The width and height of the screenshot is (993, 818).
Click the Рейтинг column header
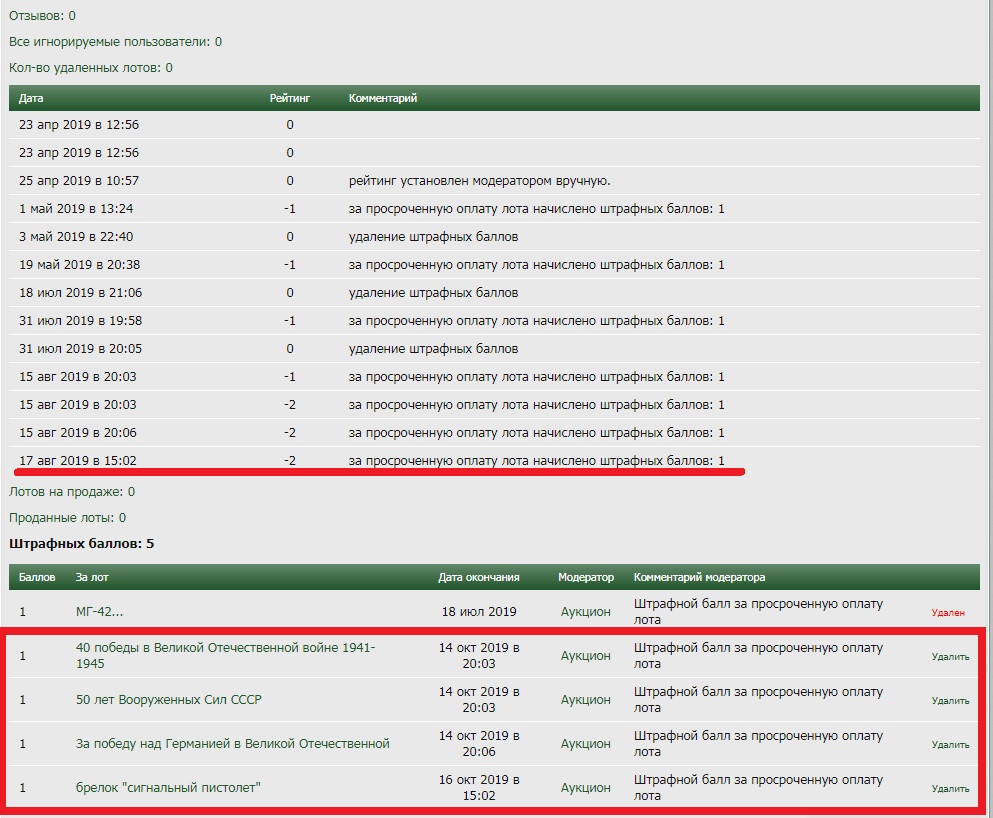pyautogui.click(x=290, y=98)
